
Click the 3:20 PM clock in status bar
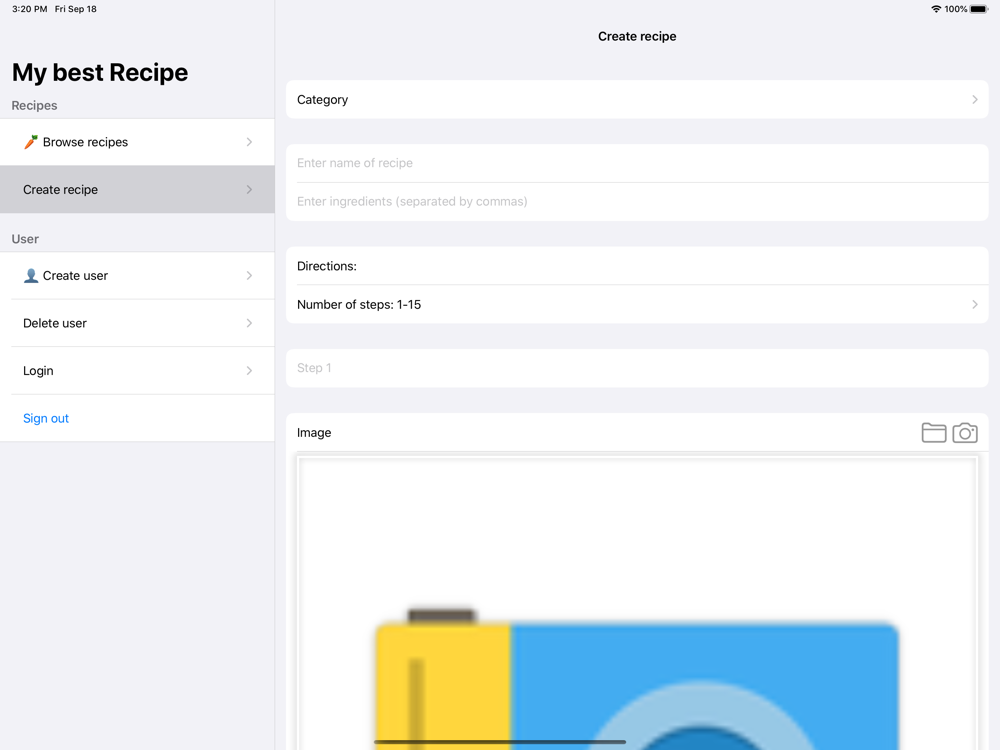(x=29, y=9)
